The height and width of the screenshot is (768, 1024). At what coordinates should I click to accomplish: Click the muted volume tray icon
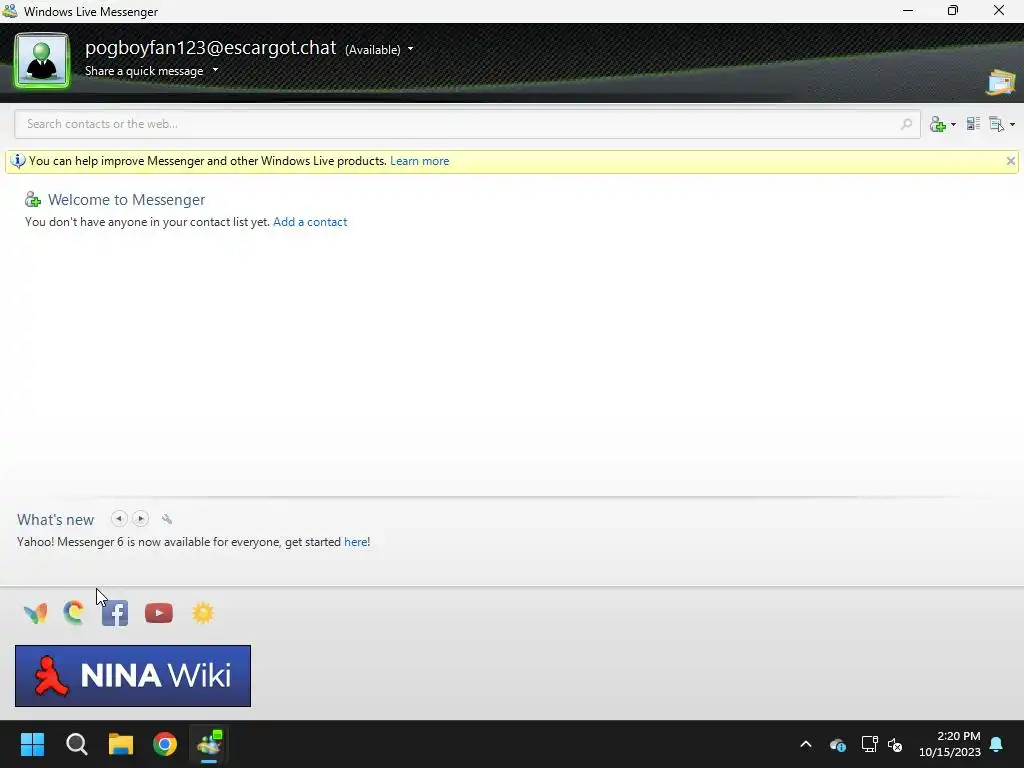895,744
